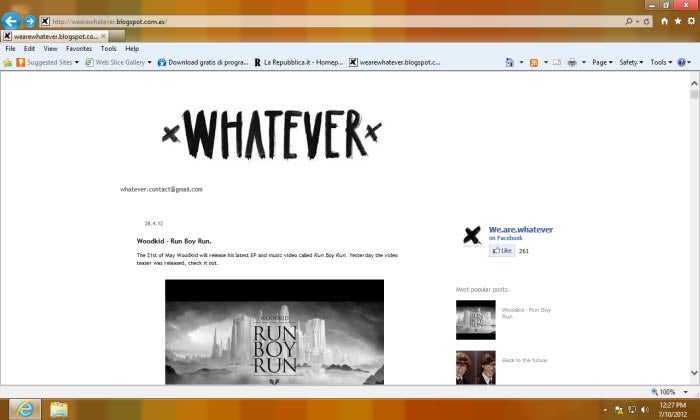Open the We.are.whatever Facebook link
Screen dimensions: 700x420
[x=520, y=230]
